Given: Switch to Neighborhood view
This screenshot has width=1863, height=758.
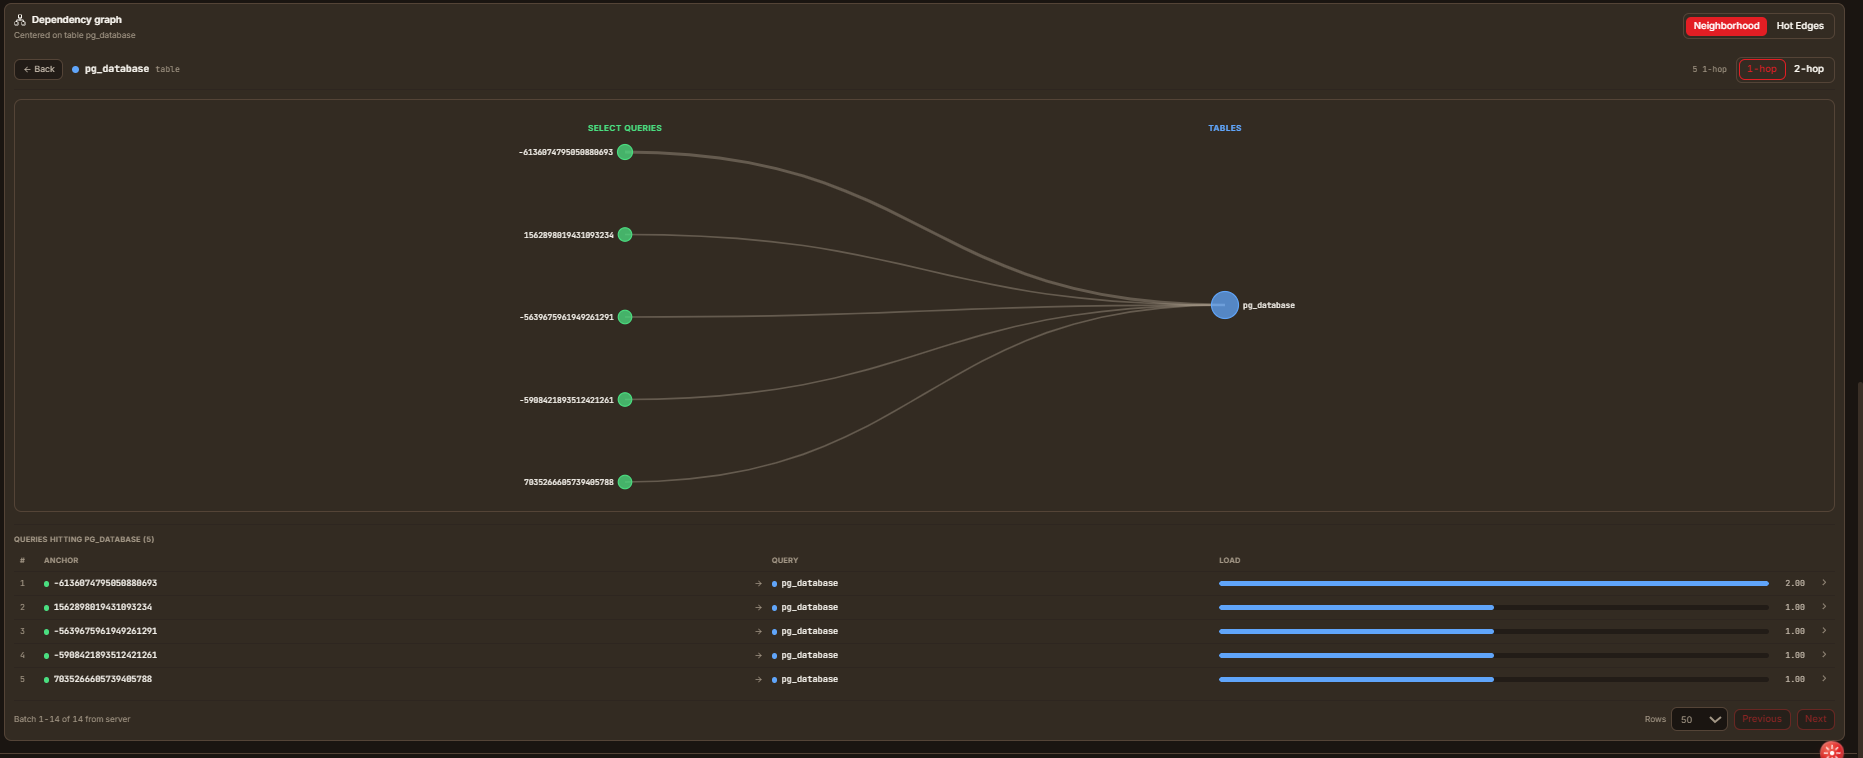Looking at the screenshot, I should 1726,26.
